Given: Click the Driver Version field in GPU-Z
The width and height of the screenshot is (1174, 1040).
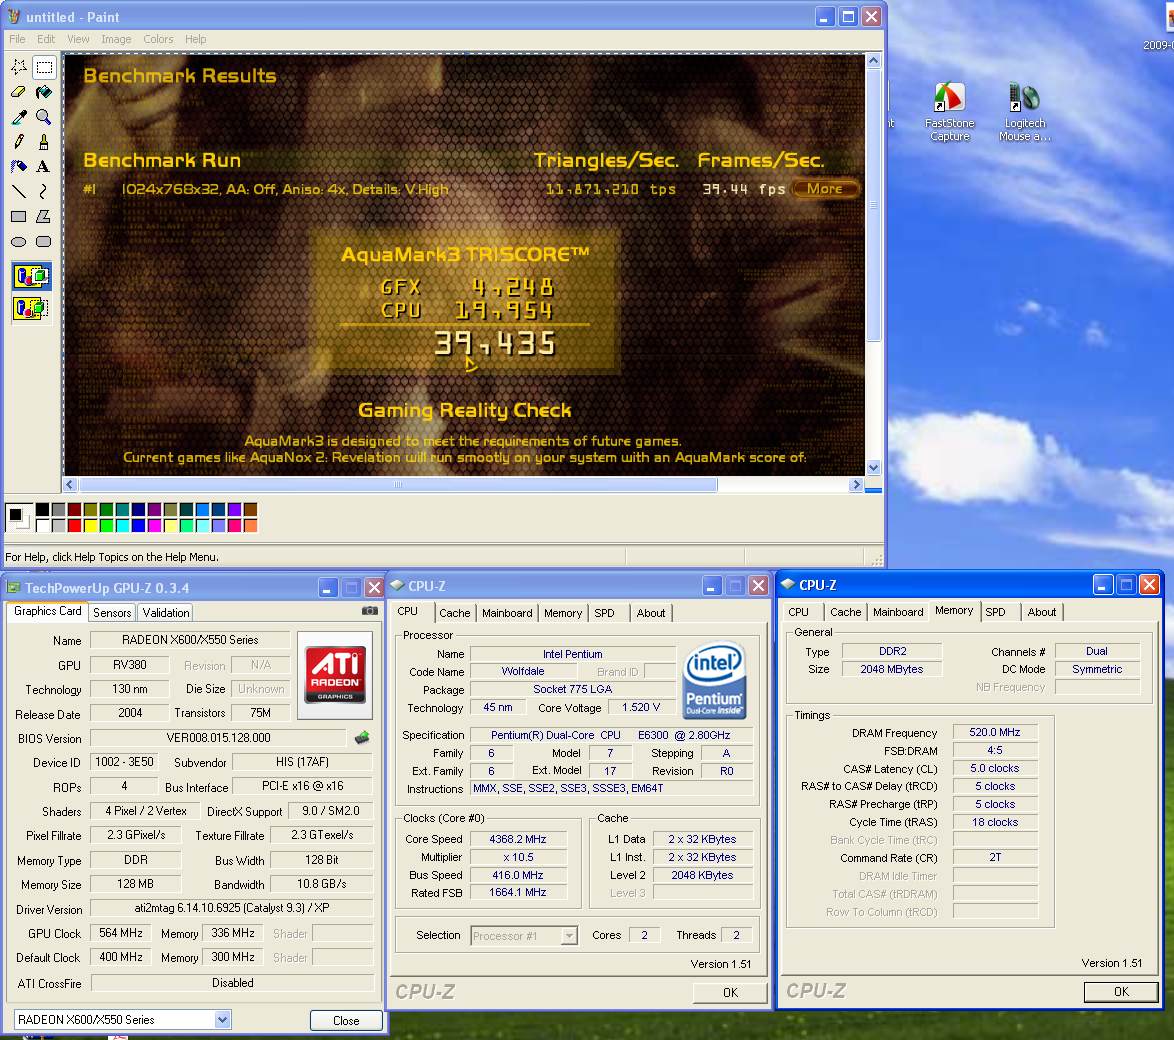Looking at the screenshot, I should coord(232,907).
